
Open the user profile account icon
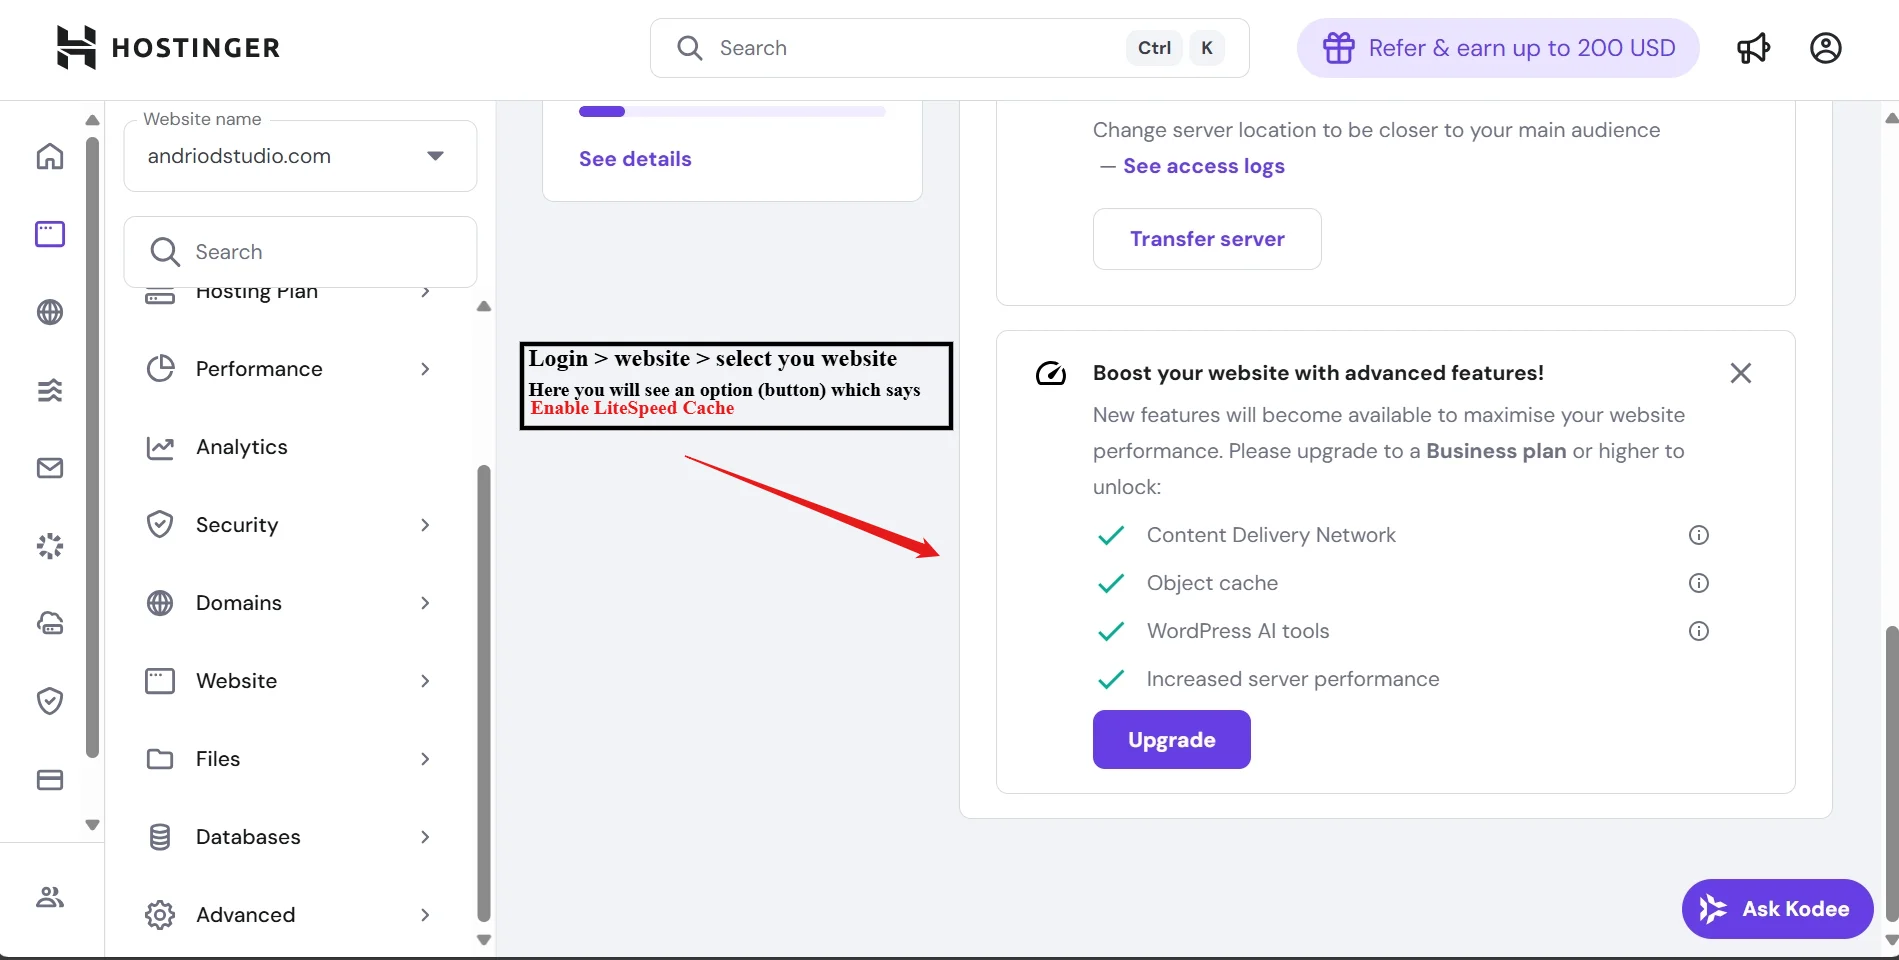tap(1825, 48)
